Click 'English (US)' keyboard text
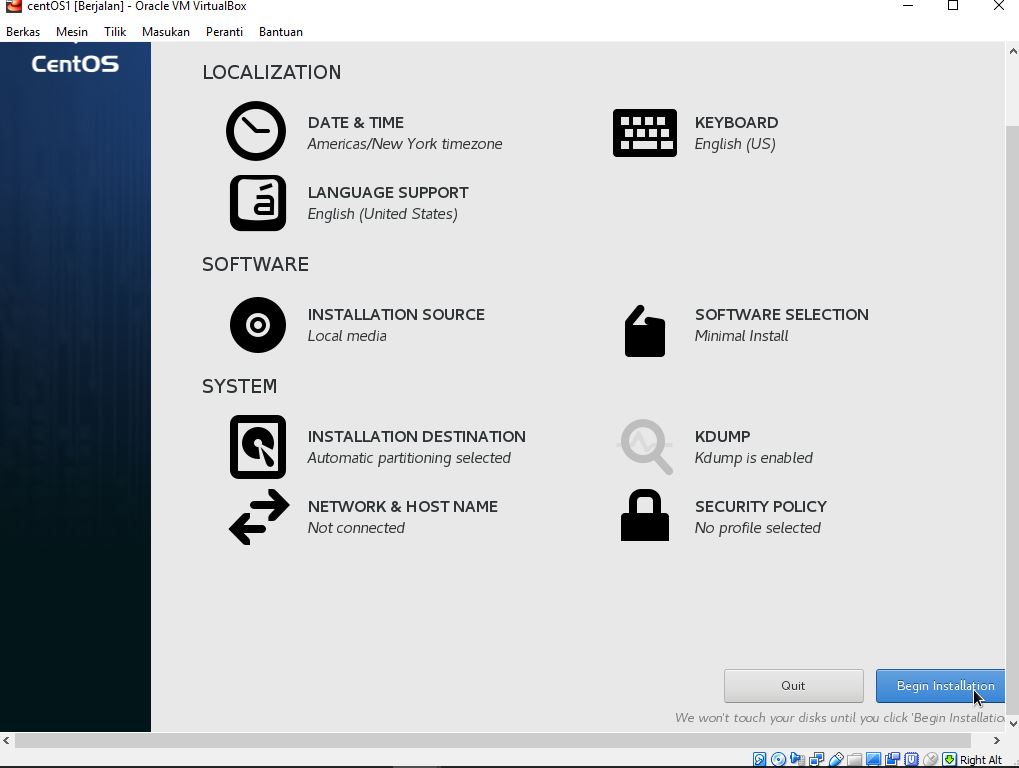1019x768 pixels. coord(735,144)
